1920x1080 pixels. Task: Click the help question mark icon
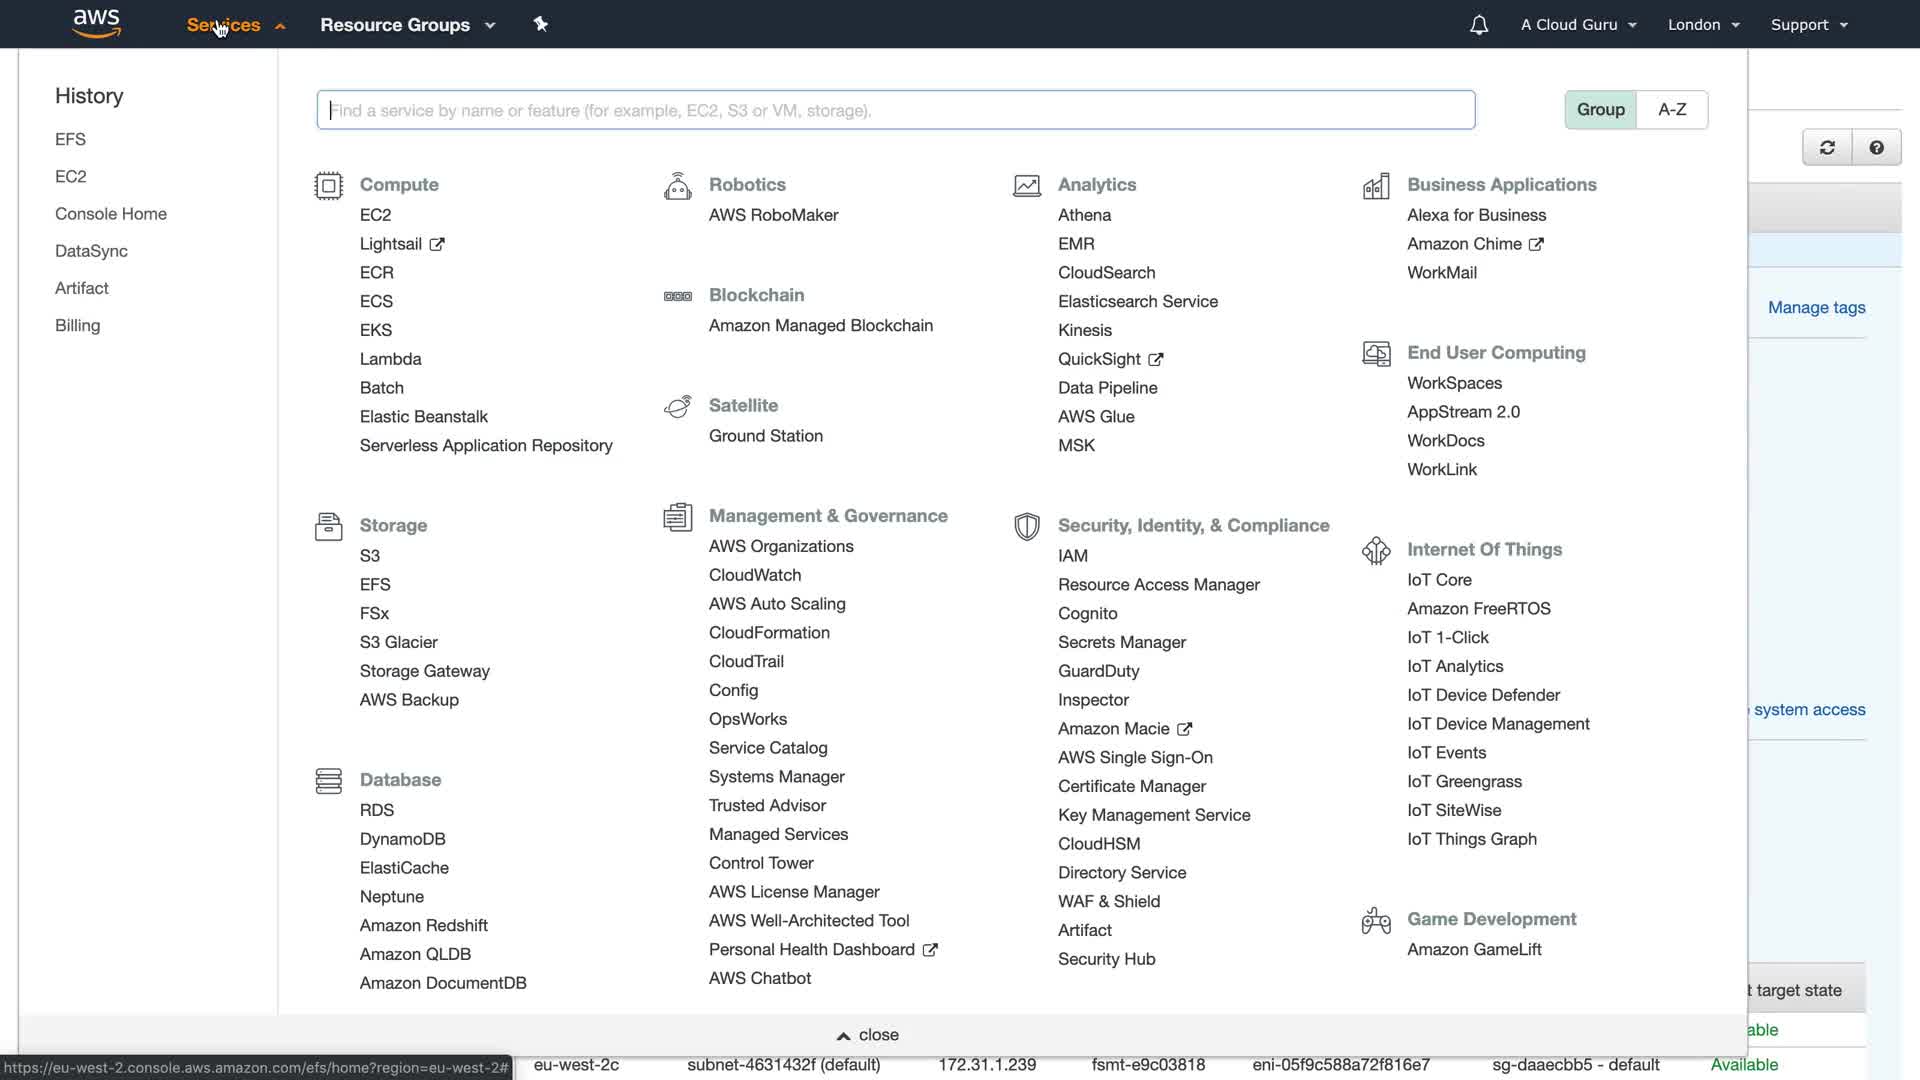1876,148
